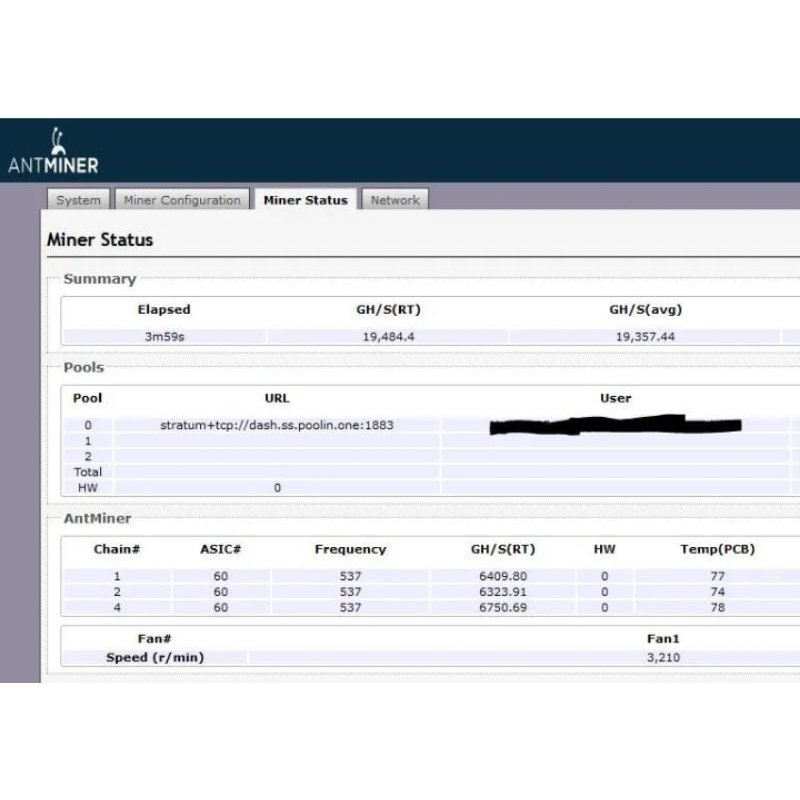The width and height of the screenshot is (800, 800).
Task: Click the Miner Status page heading
Action: pos(100,240)
